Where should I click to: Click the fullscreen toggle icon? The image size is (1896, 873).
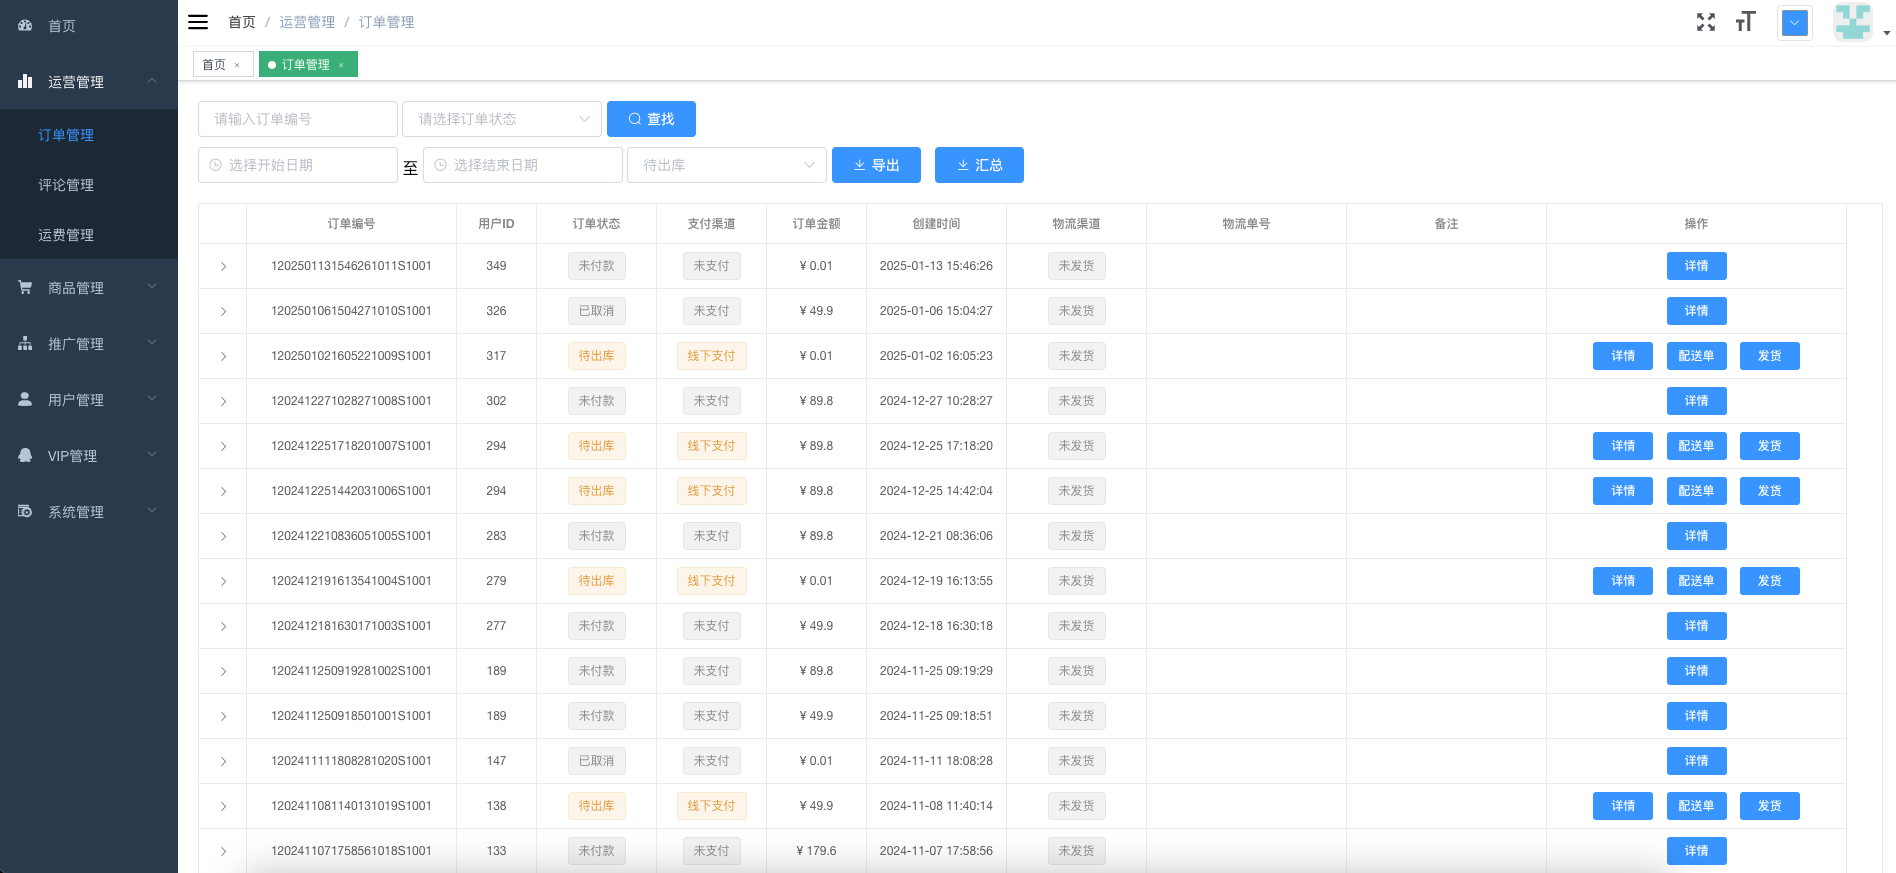(x=1706, y=22)
